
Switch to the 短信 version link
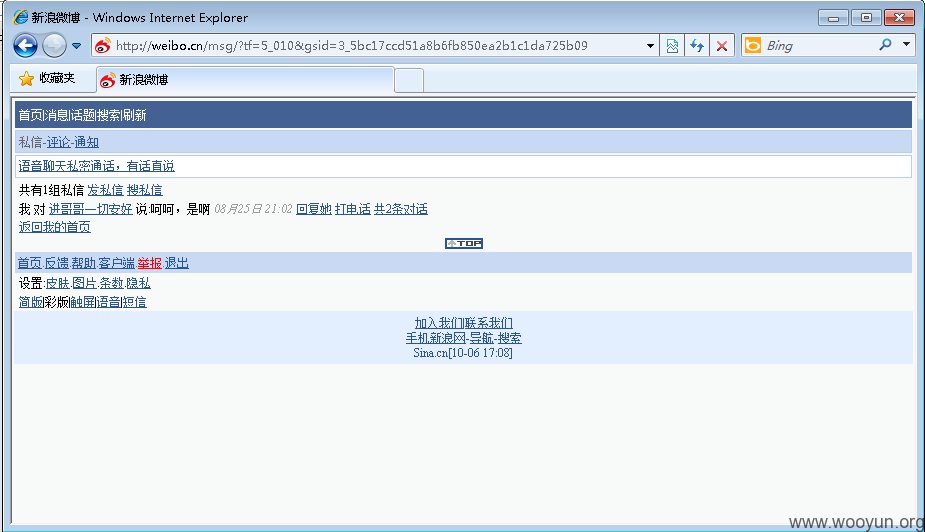(135, 302)
